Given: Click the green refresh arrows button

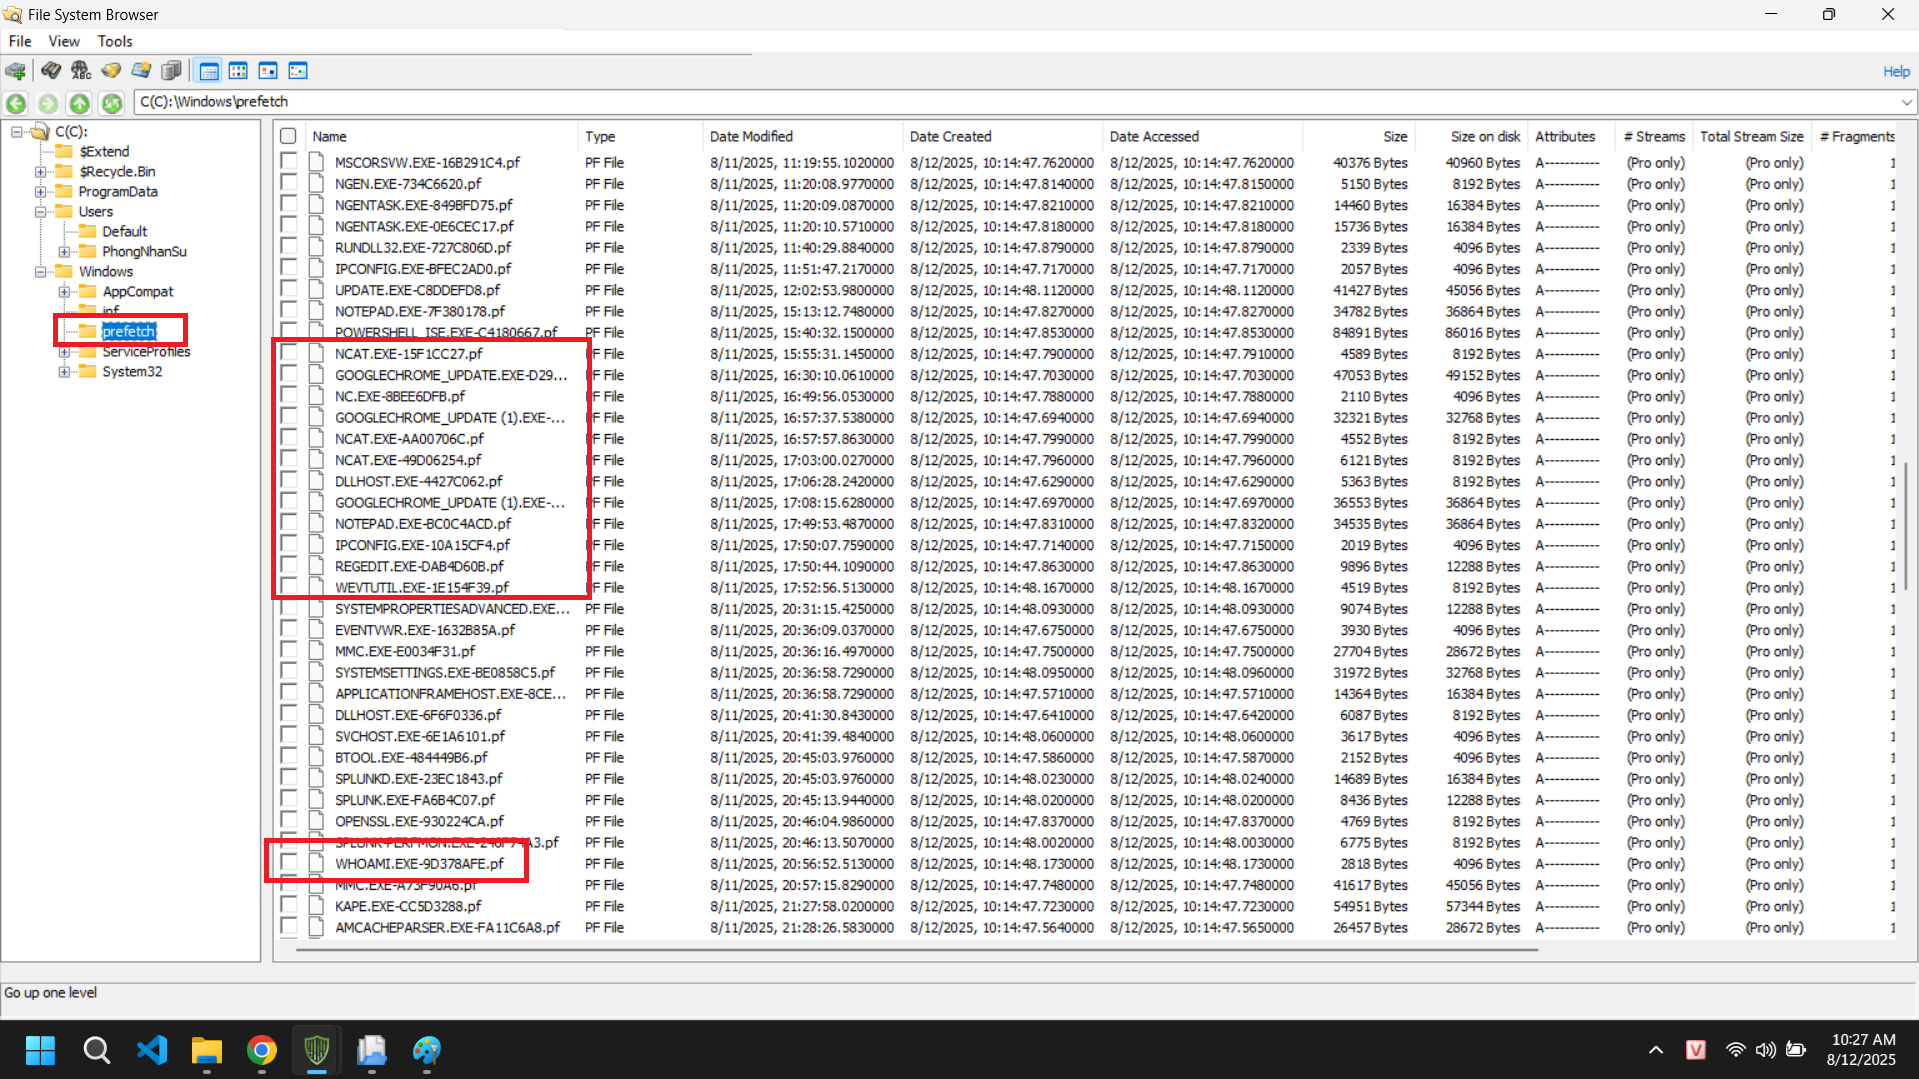Looking at the screenshot, I should (x=112, y=103).
